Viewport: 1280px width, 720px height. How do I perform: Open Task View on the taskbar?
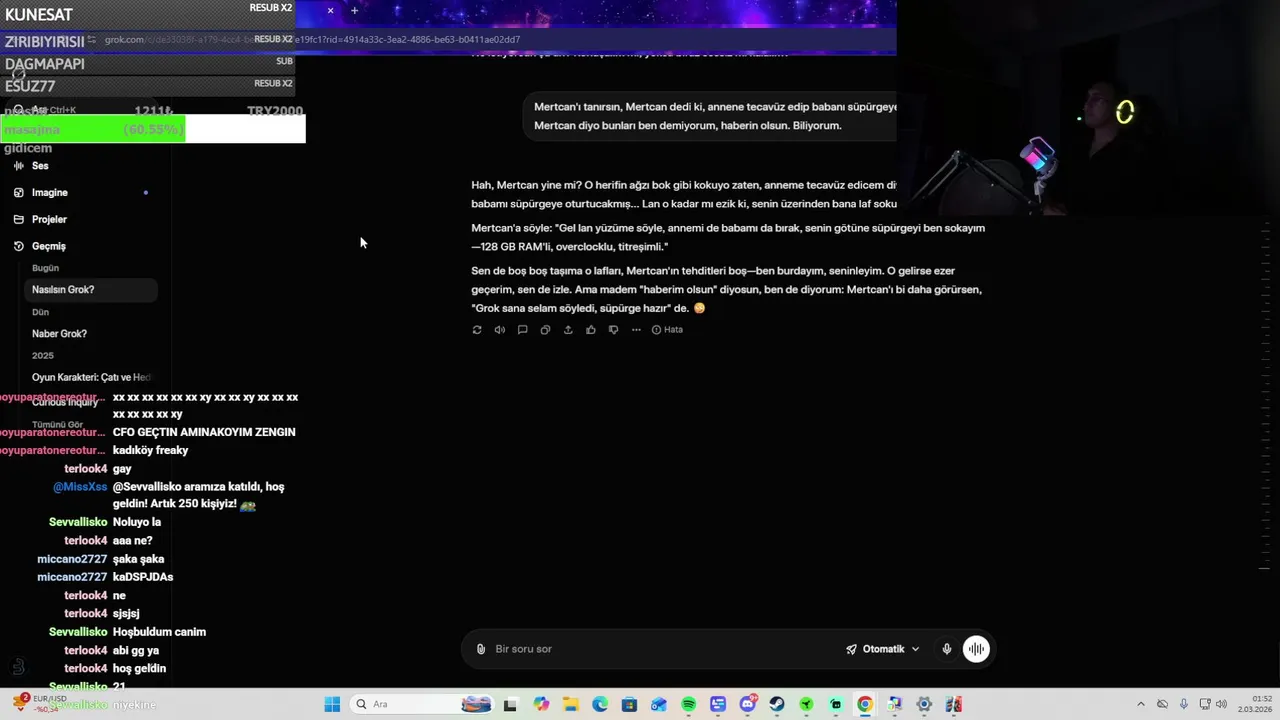click(510, 705)
